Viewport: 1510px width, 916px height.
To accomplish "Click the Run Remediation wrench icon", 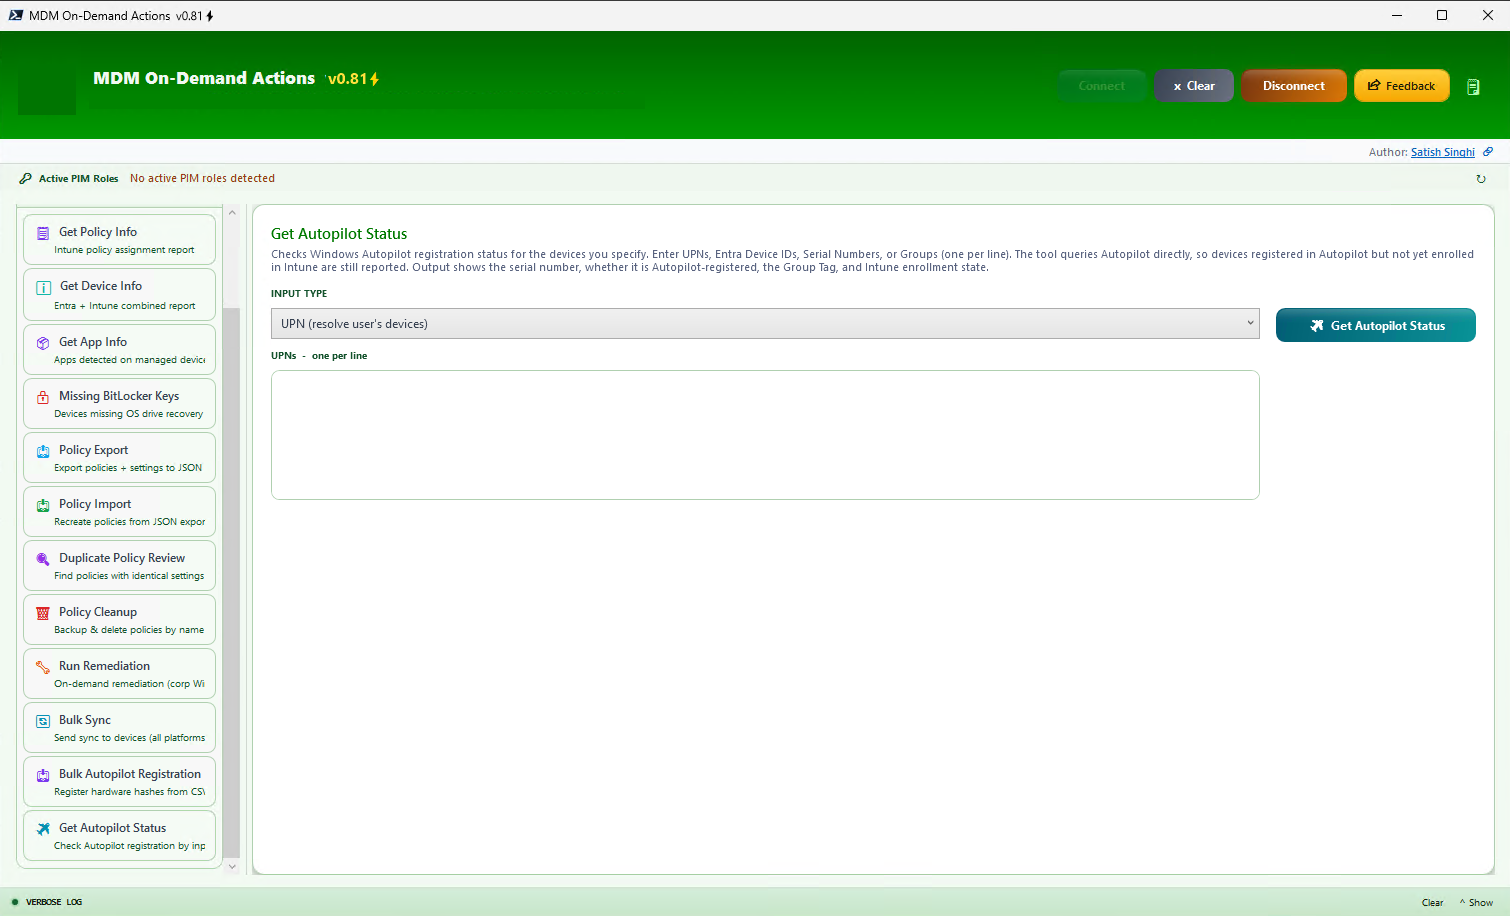I will point(43,667).
